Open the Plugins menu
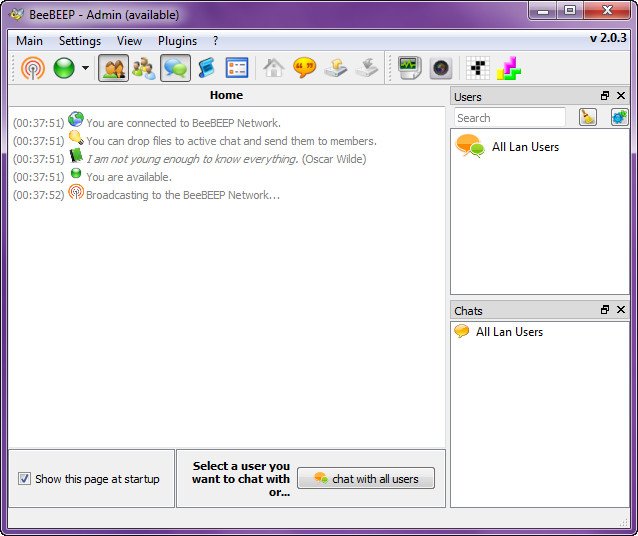638x536 pixels. click(177, 41)
